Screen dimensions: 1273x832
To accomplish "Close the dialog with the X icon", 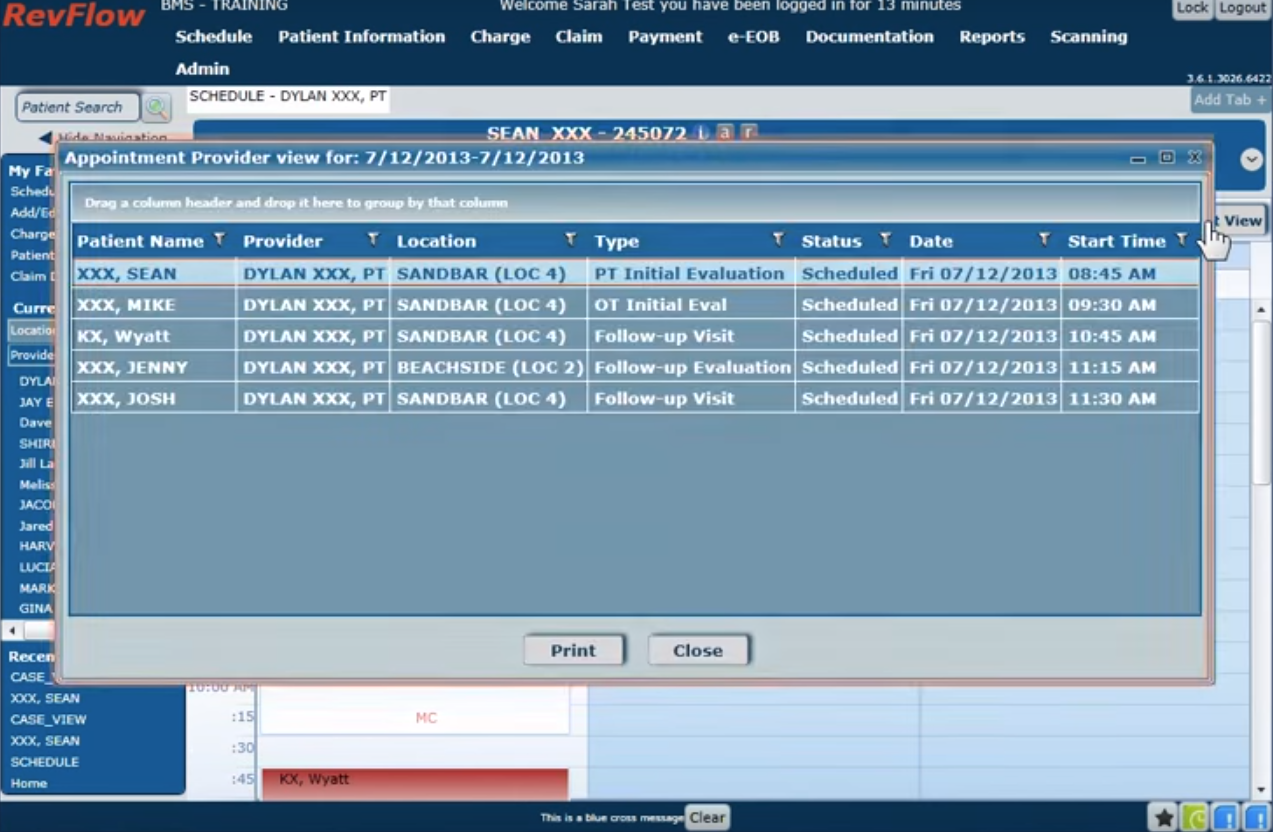I will [x=1194, y=158].
